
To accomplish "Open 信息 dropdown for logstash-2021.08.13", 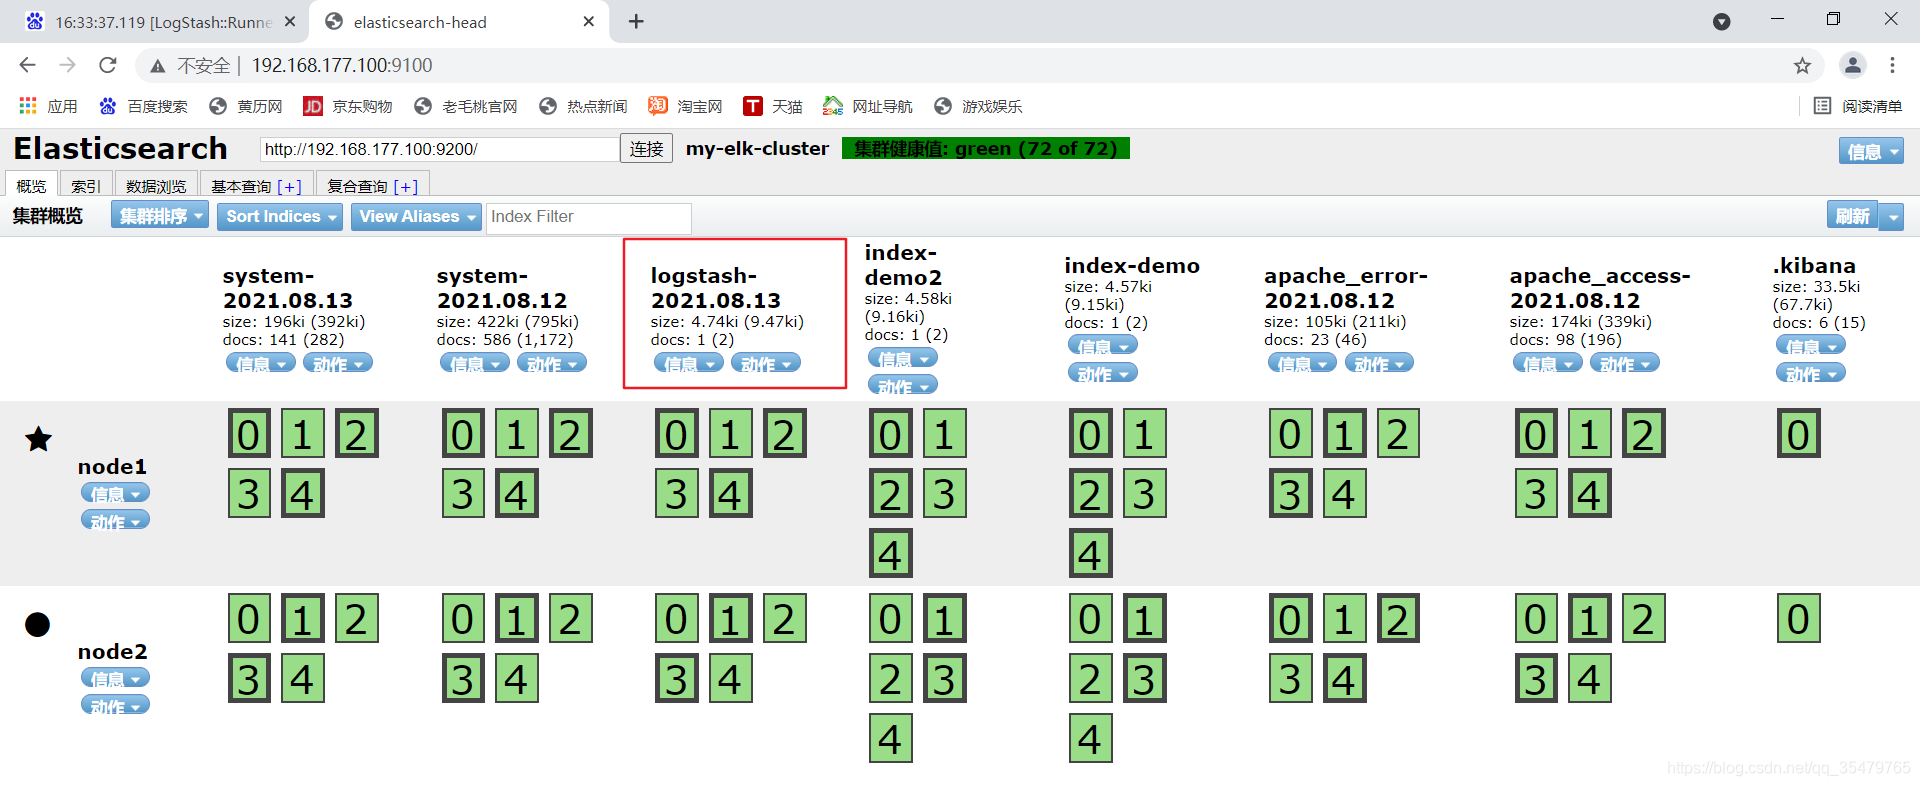I will click(689, 363).
